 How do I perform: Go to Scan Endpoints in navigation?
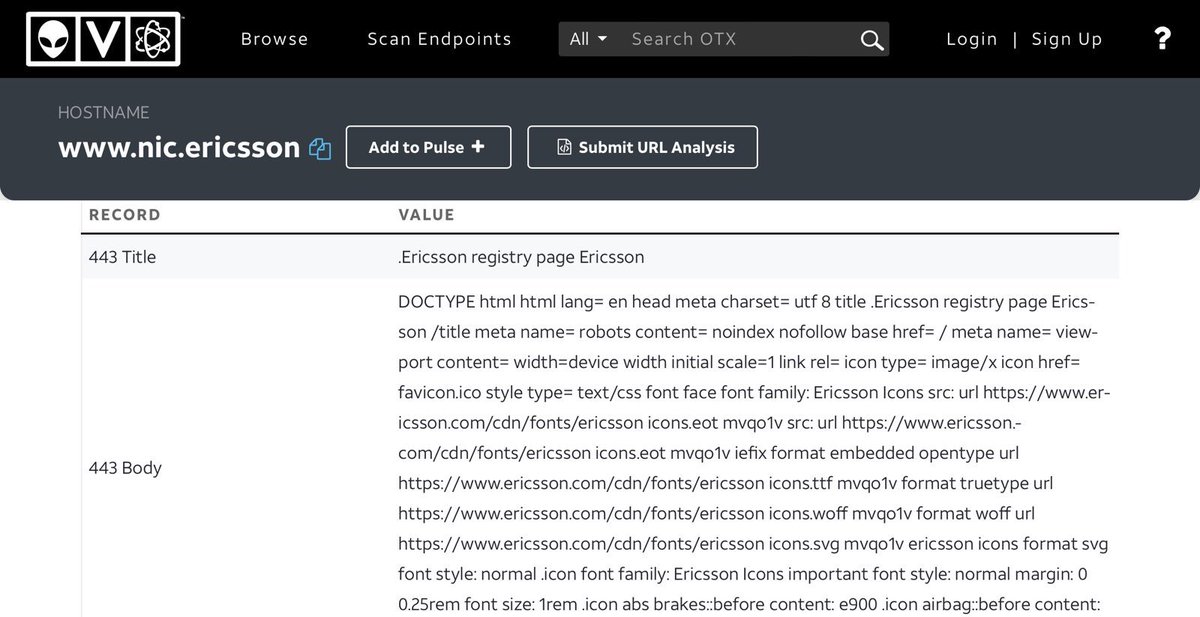pyautogui.click(x=439, y=39)
